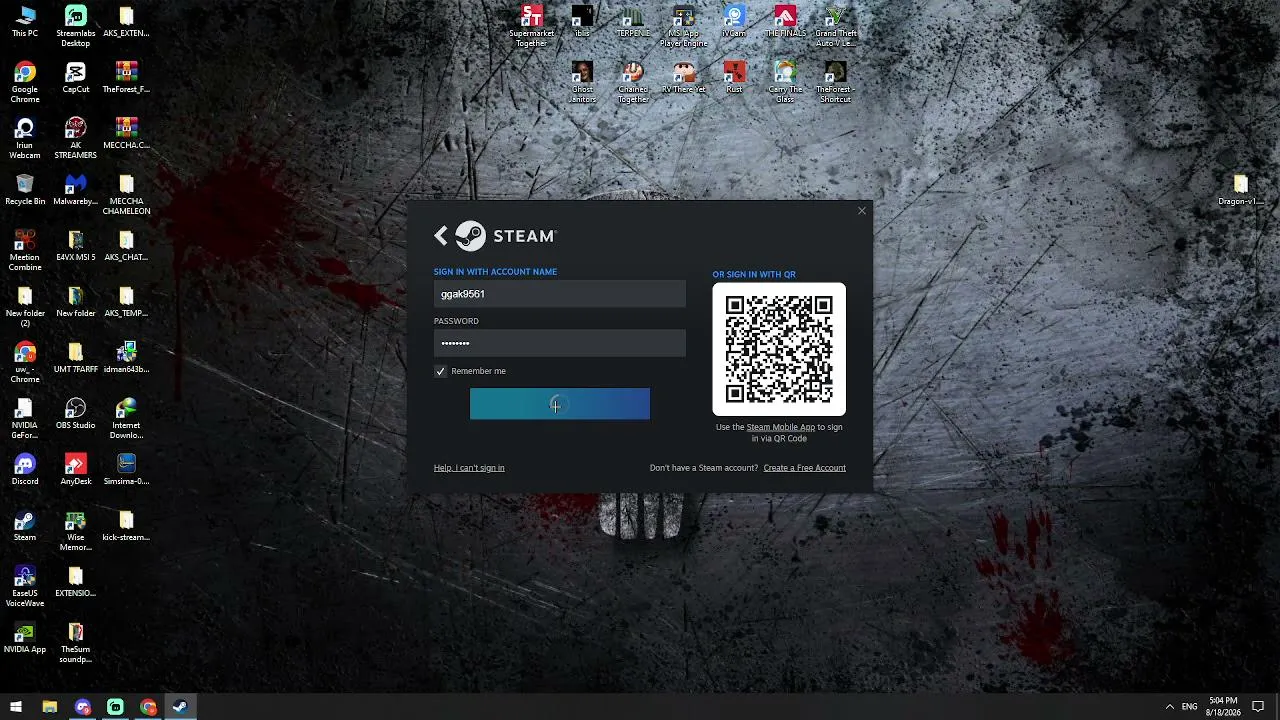Image resolution: width=1280 pixels, height=720 pixels.
Task: Go back using the Steam dialog arrow
Action: point(441,236)
